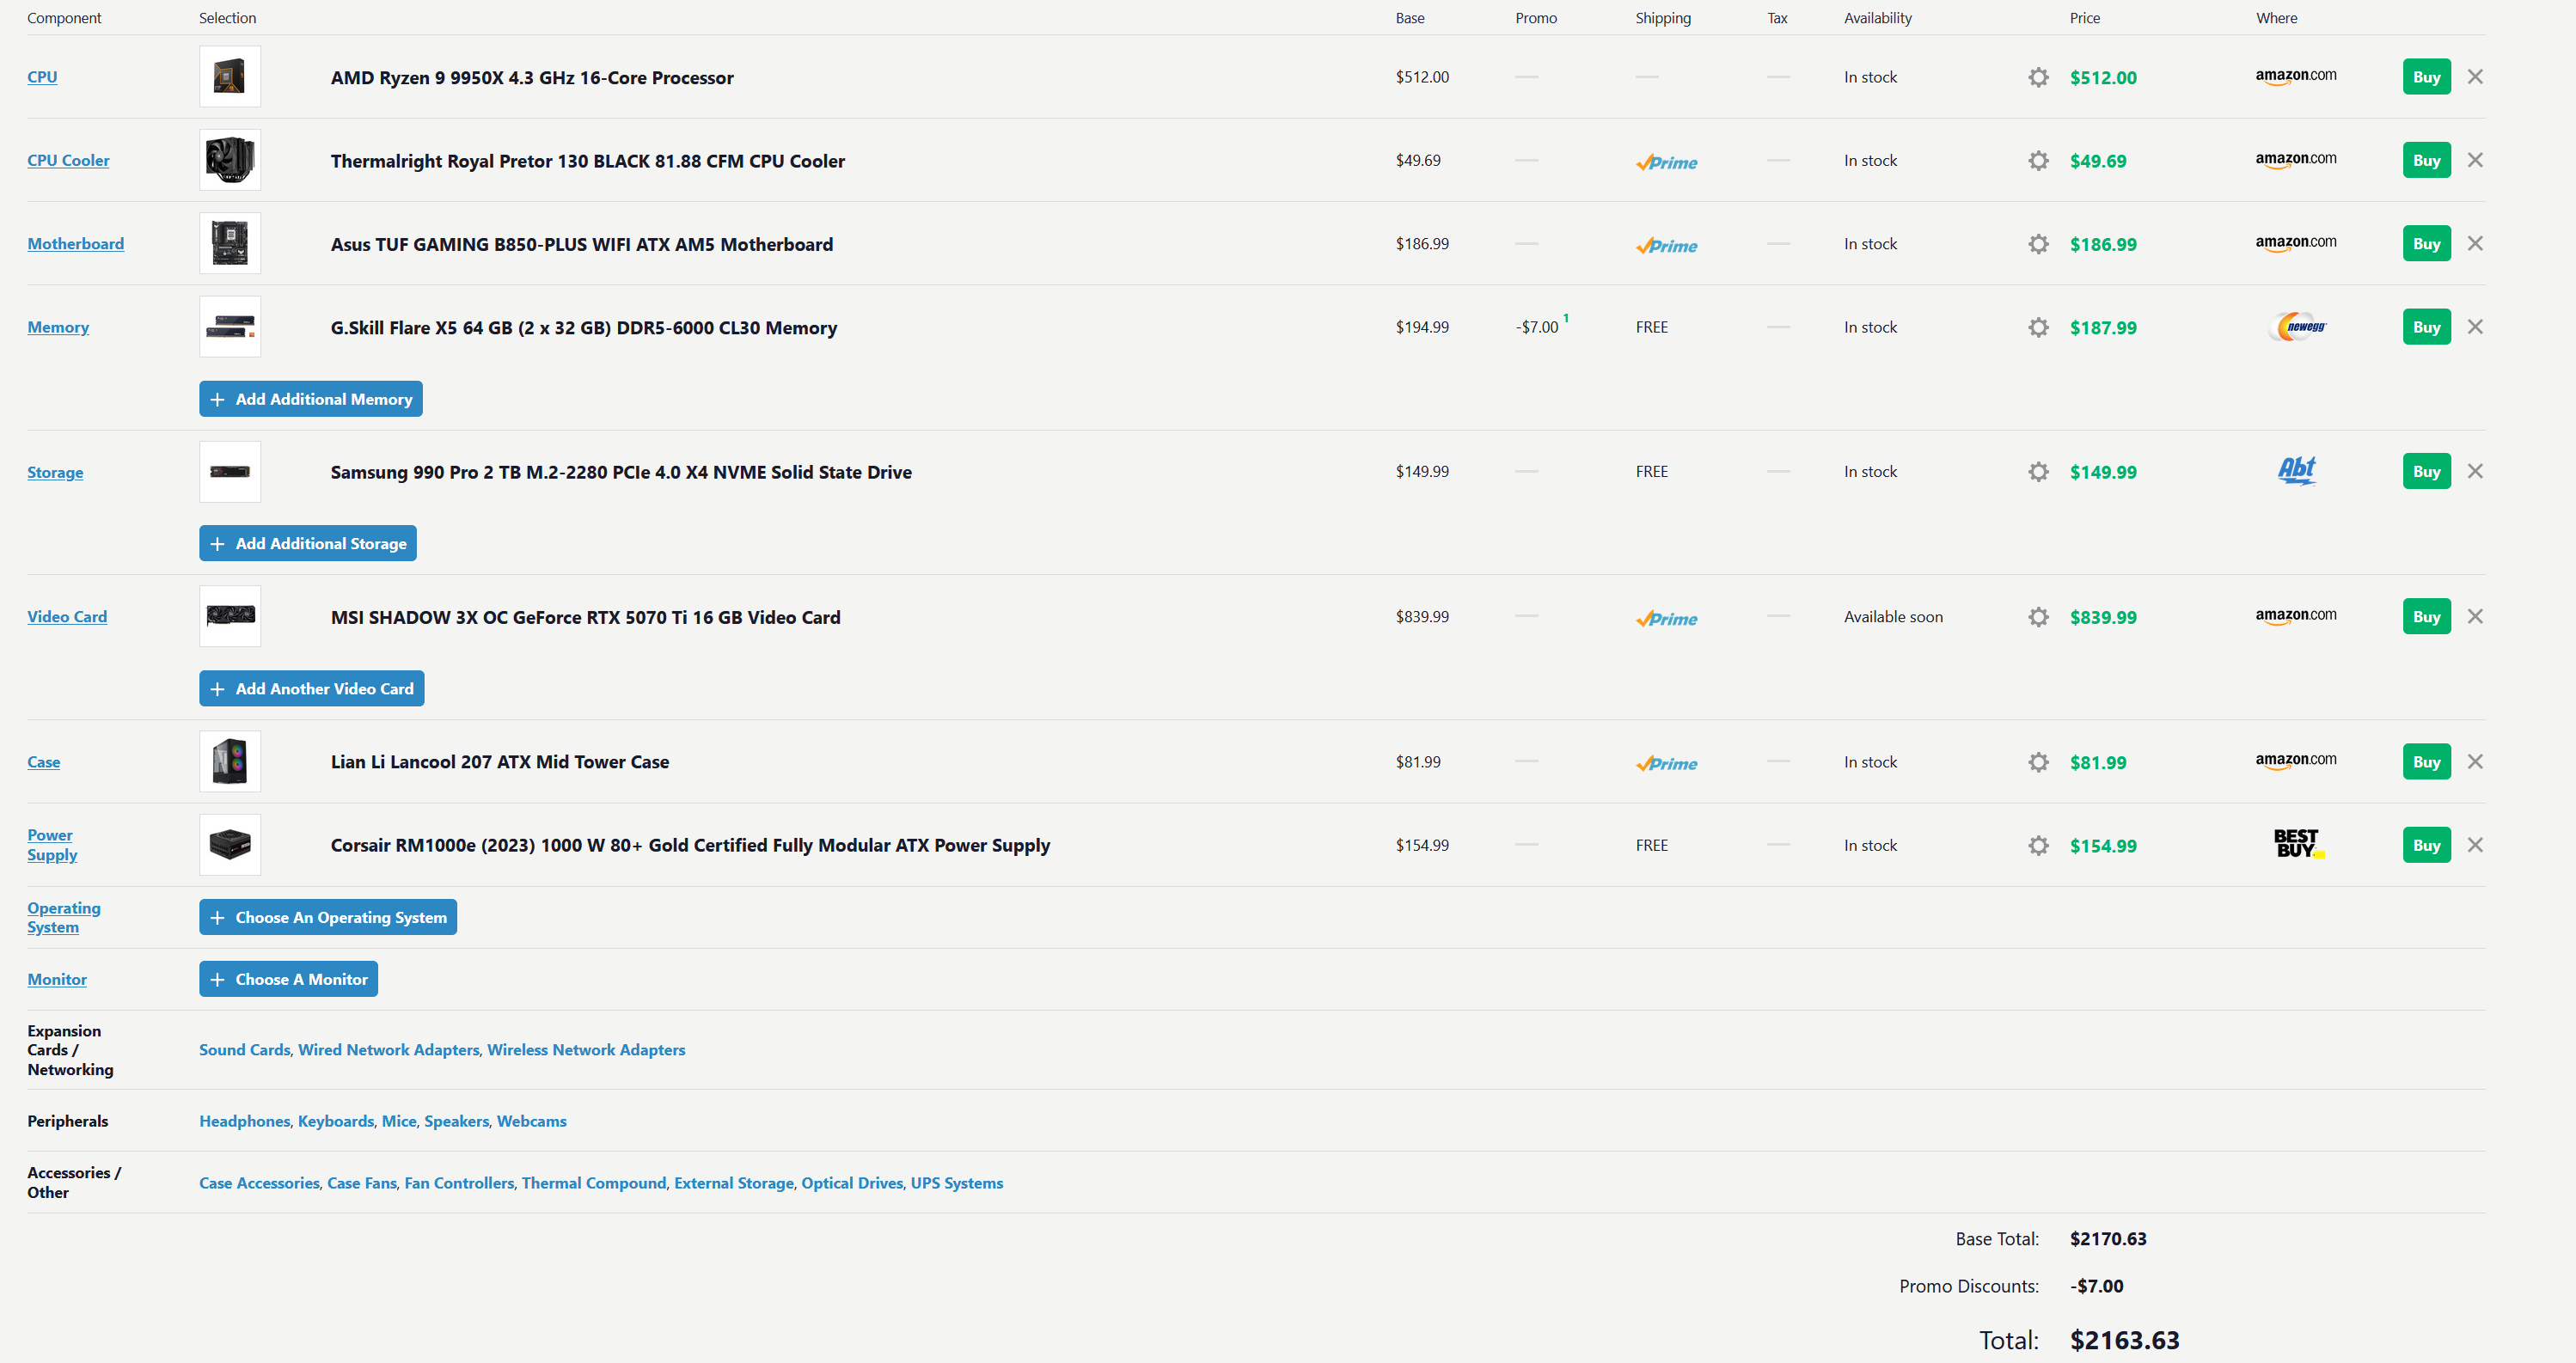2576x1363 pixels.
Task: Open the Ryzen 9 9950X product thumbnail
Action: [230, 77]
